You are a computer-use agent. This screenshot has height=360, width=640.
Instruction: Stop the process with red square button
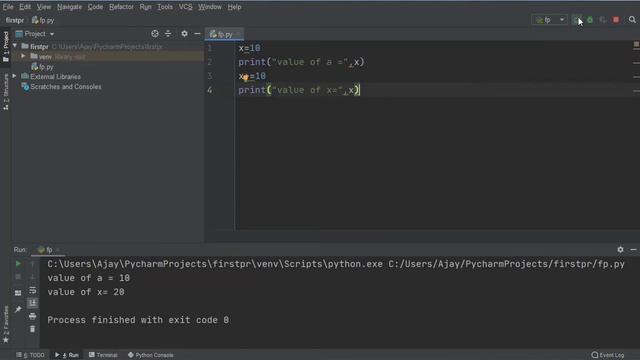tap(616, 20)
